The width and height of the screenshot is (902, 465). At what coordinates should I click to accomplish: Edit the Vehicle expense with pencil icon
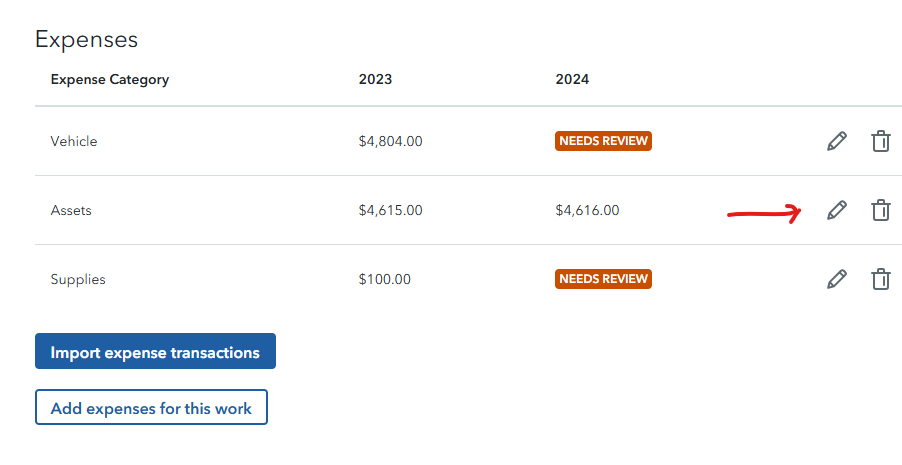tap(837, 141)
